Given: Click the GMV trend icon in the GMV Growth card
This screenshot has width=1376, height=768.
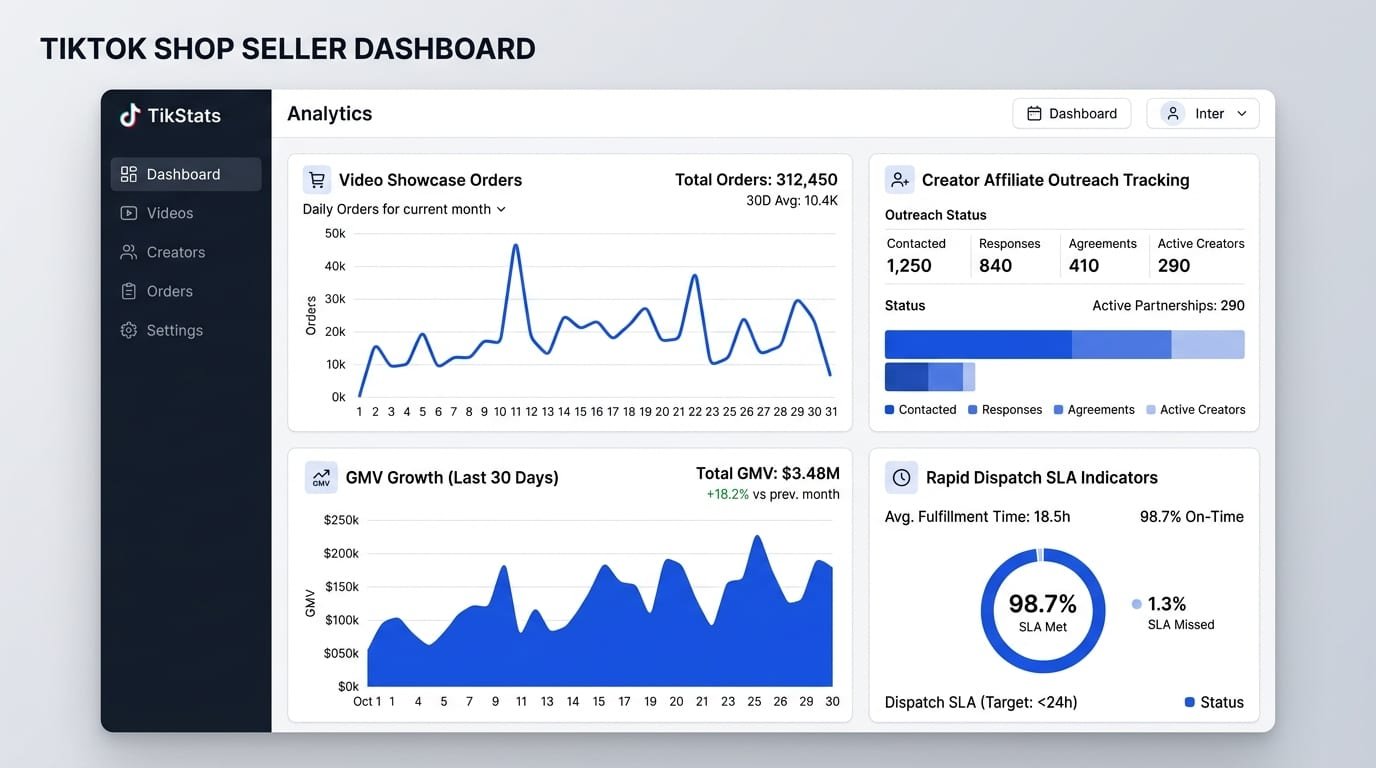Looking at the screenshot, I should [x=321, y=478].
